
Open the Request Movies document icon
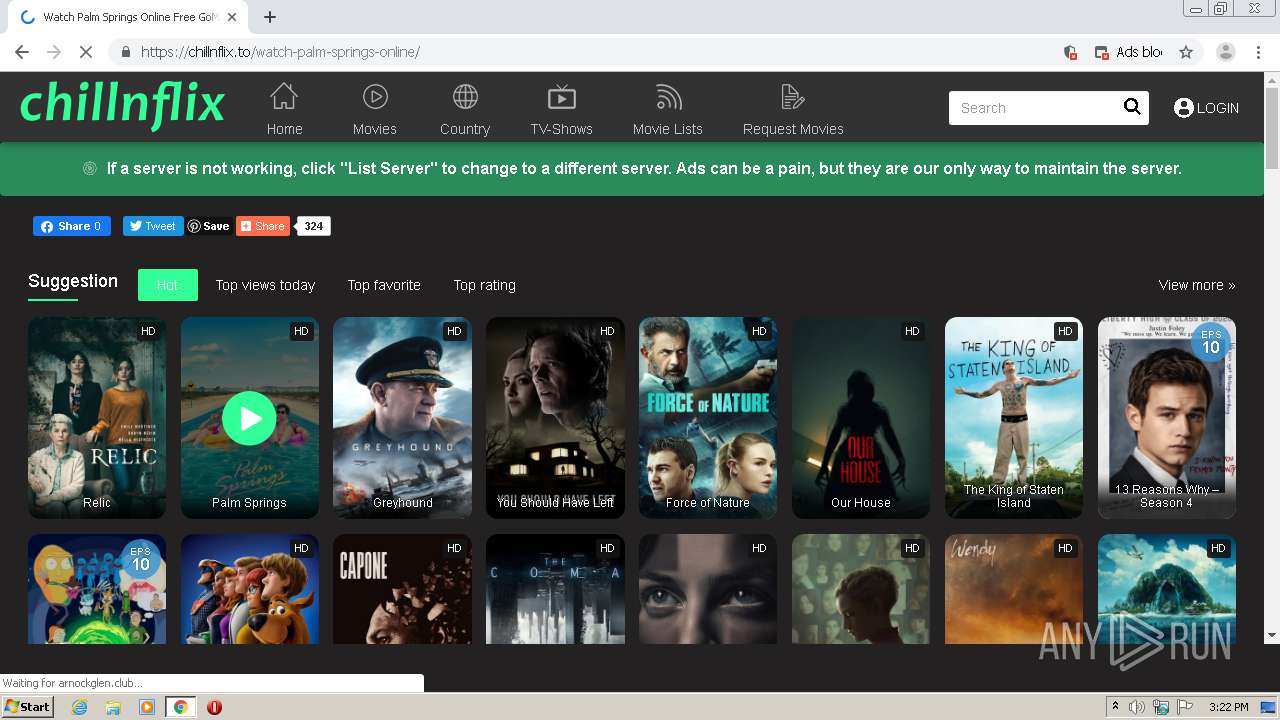click(x=793, y=97)
